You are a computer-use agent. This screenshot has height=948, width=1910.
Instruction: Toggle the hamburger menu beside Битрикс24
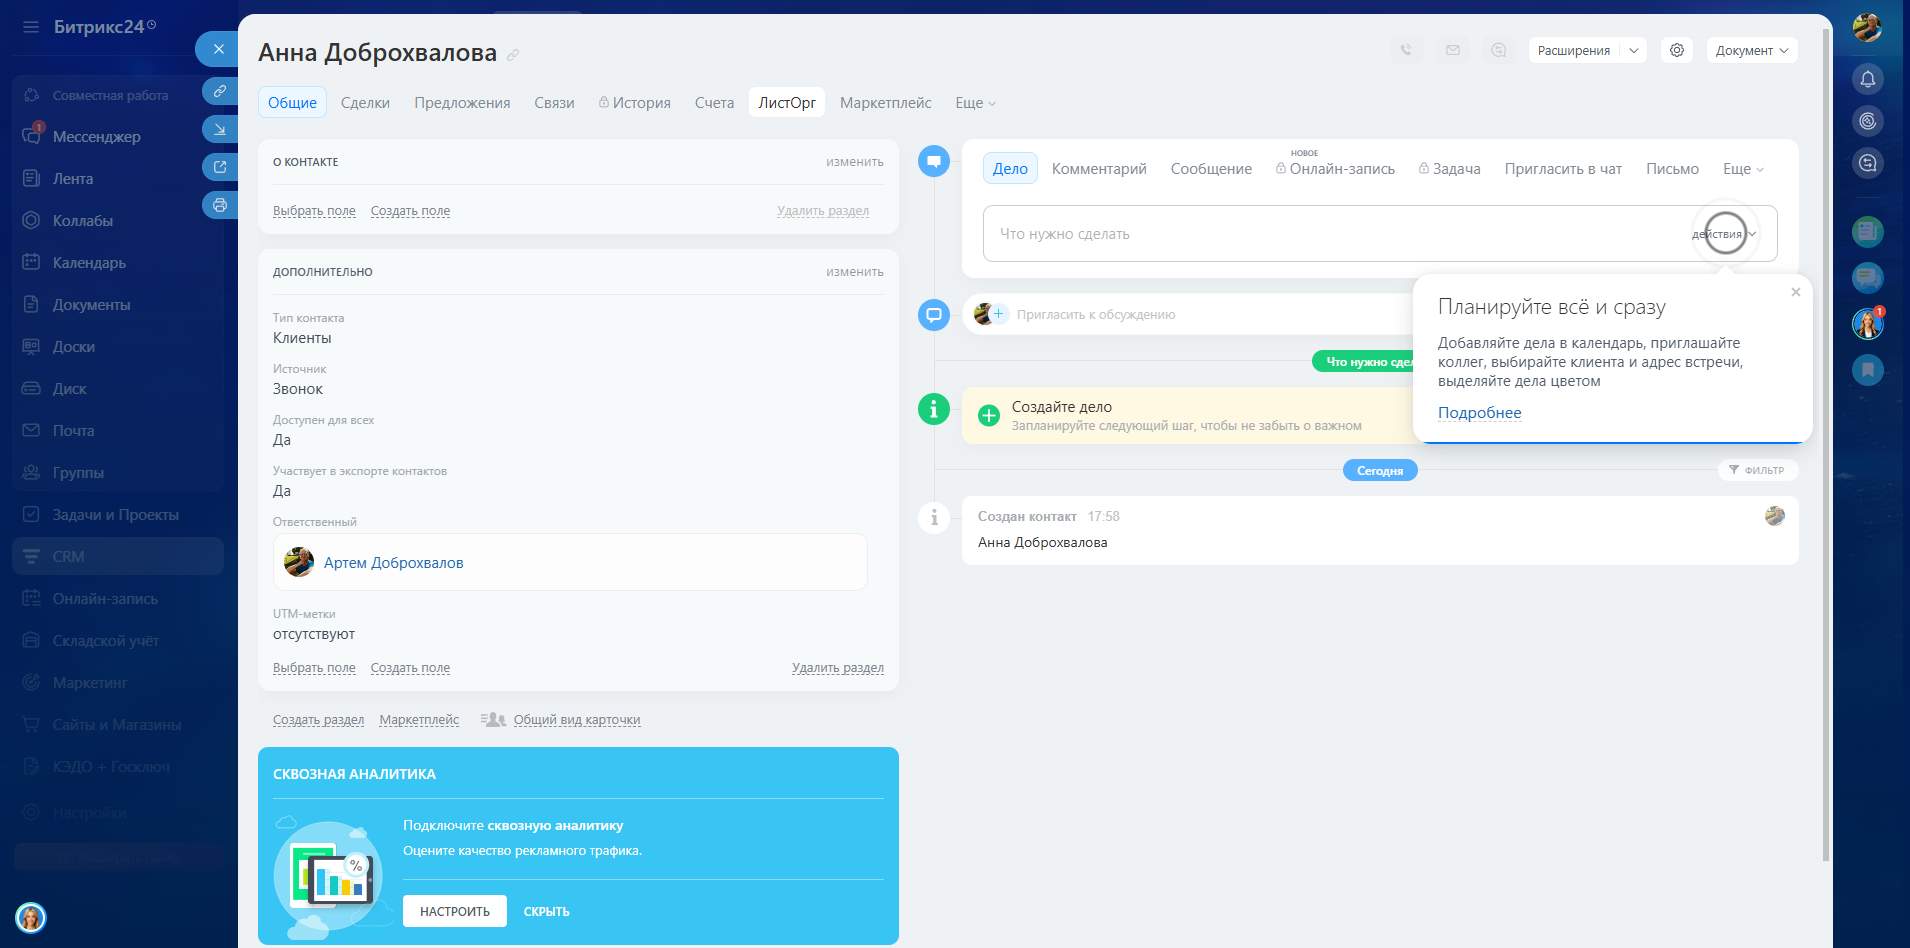pyautogui.click(x=31, y=27)
